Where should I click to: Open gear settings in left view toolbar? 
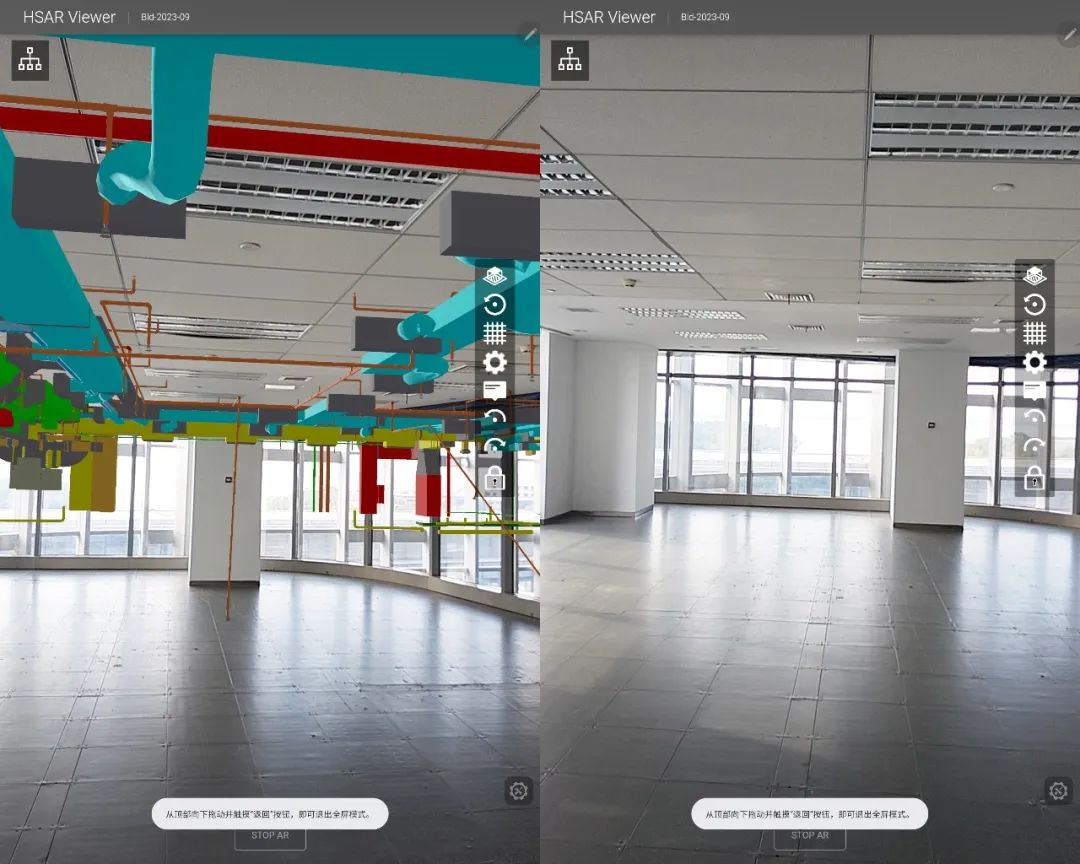click(495, 362)
